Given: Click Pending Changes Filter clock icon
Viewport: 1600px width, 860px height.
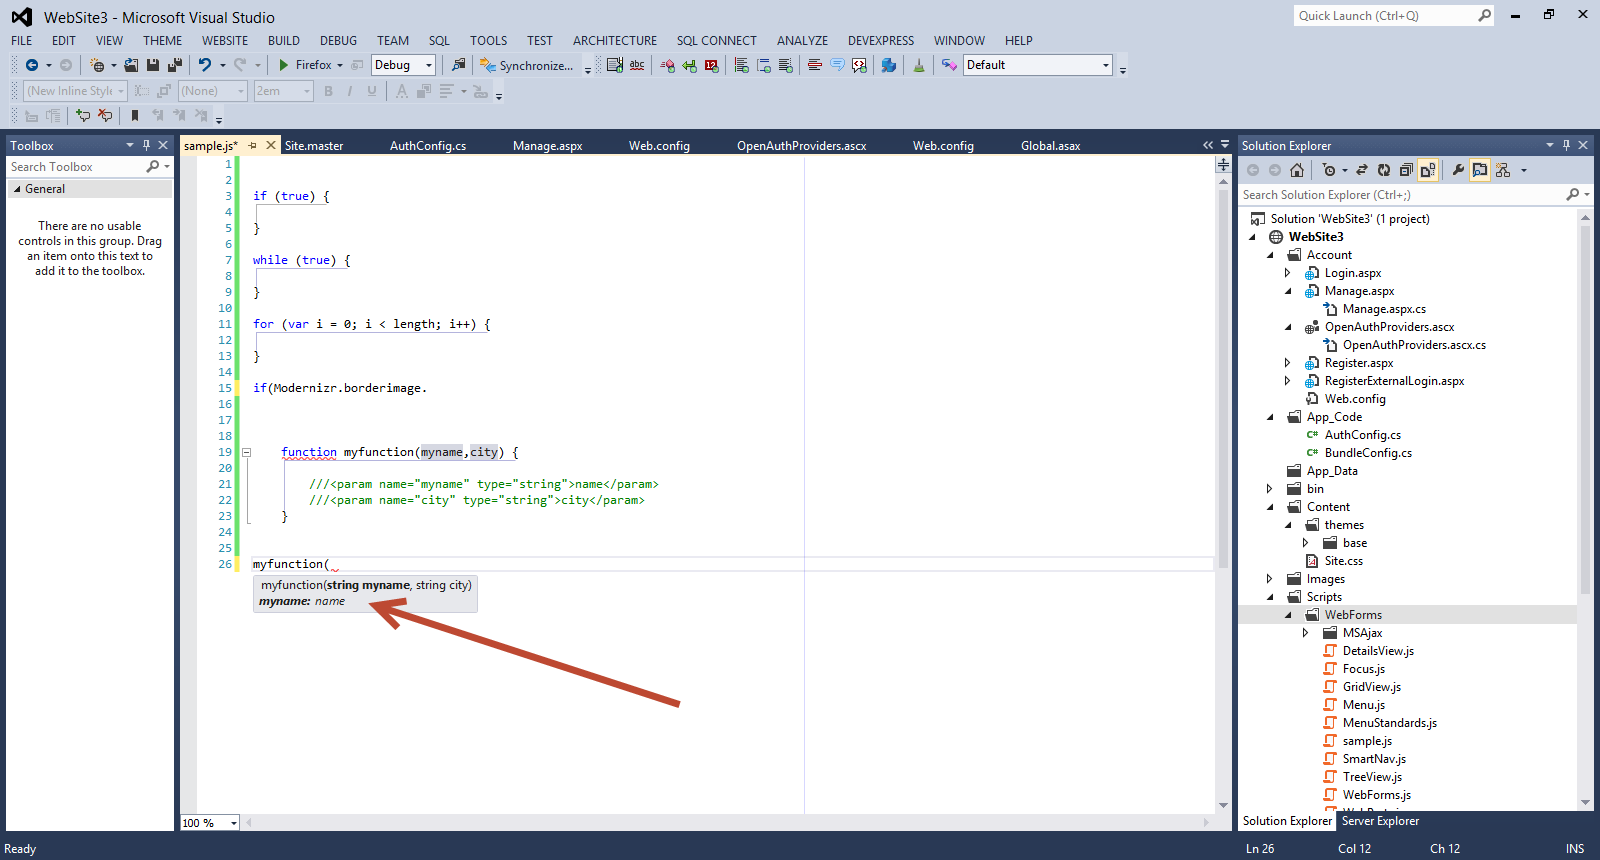Looking at the screenshot, I should pyautogui.click(x=1328, y=170).
